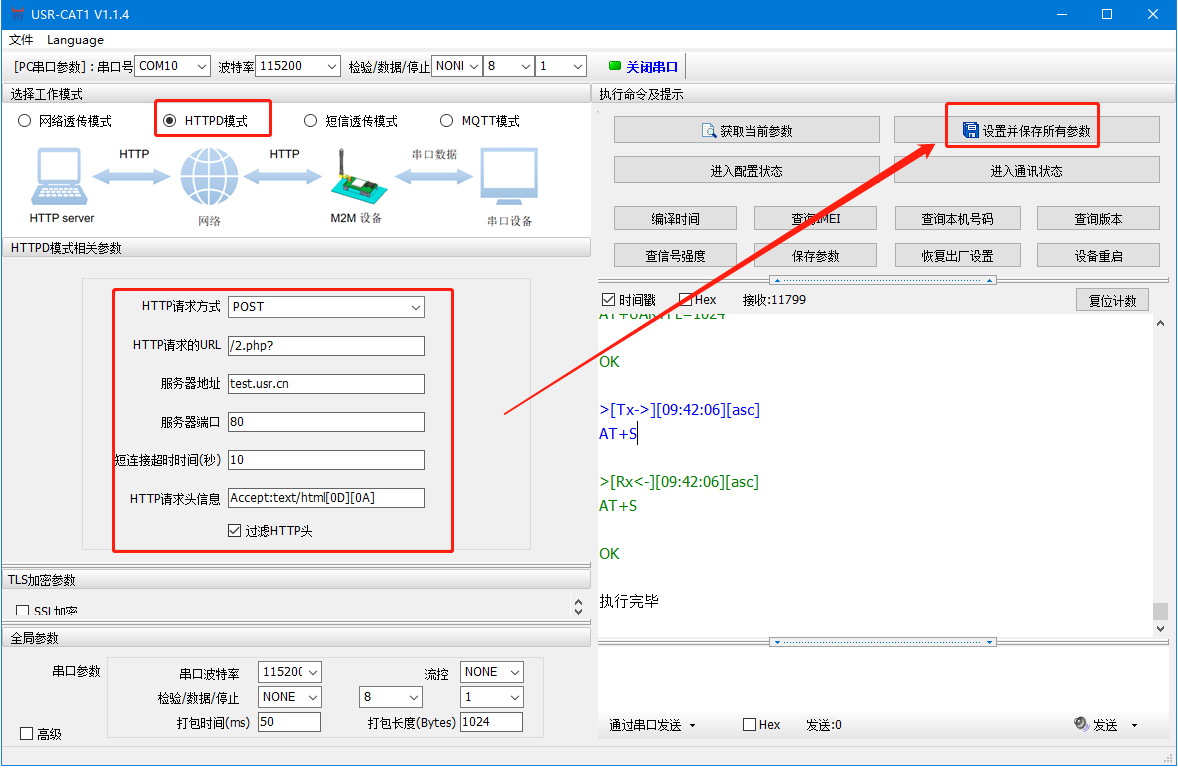This screenshot has width=1178, height=768.
Task: Open the HTTP请求方式 POST dropdown
Action: coord(326,307)
